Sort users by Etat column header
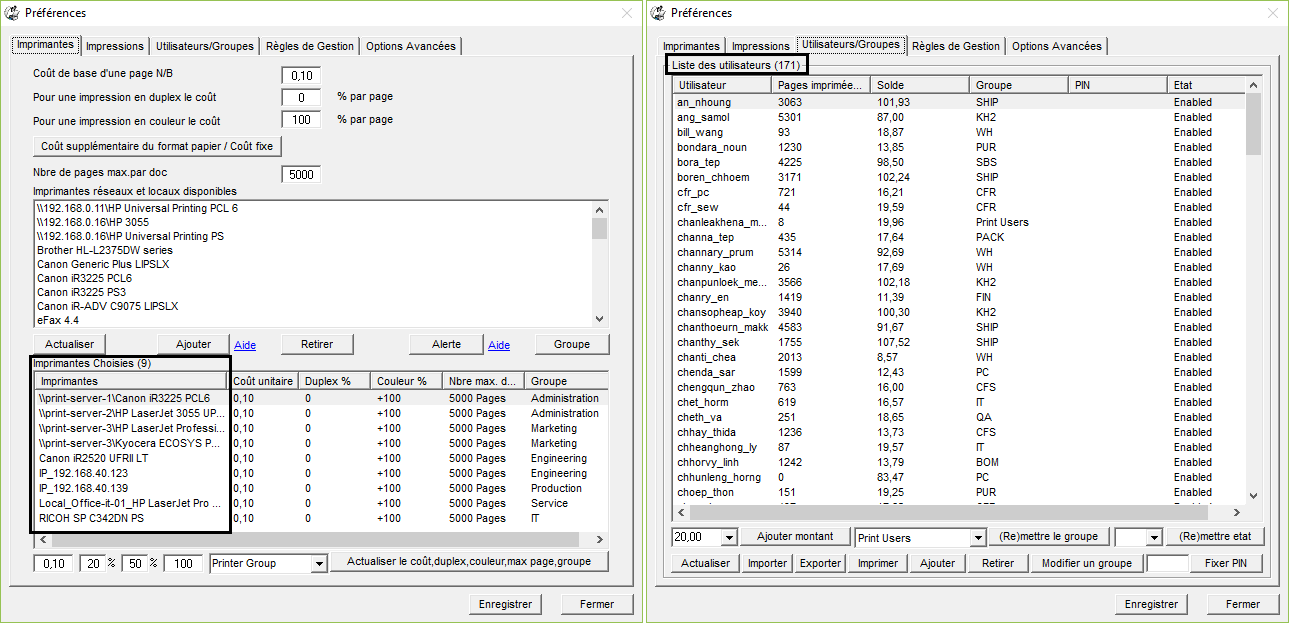 (x=1207, y=85)
